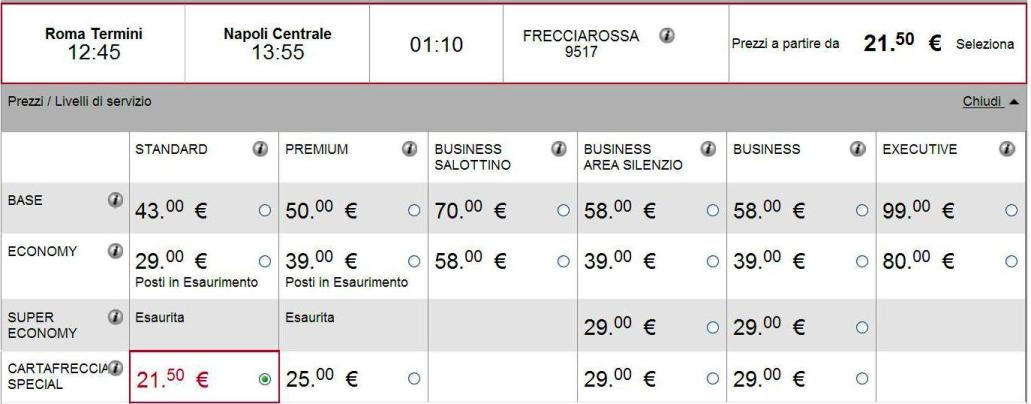Show info for BUSINESS SALOTTINO column

coord(559,149)
